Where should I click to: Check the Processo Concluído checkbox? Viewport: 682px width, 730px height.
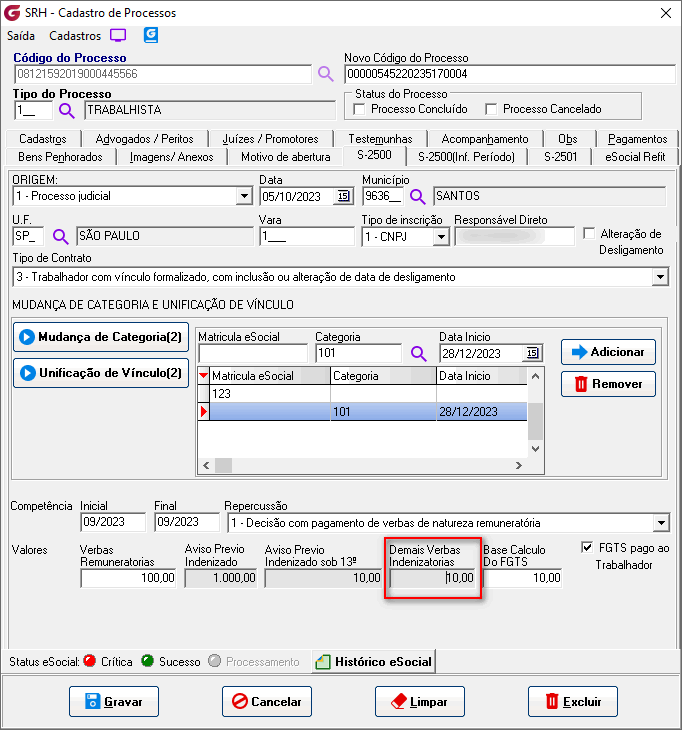click(x=362, y=109)
